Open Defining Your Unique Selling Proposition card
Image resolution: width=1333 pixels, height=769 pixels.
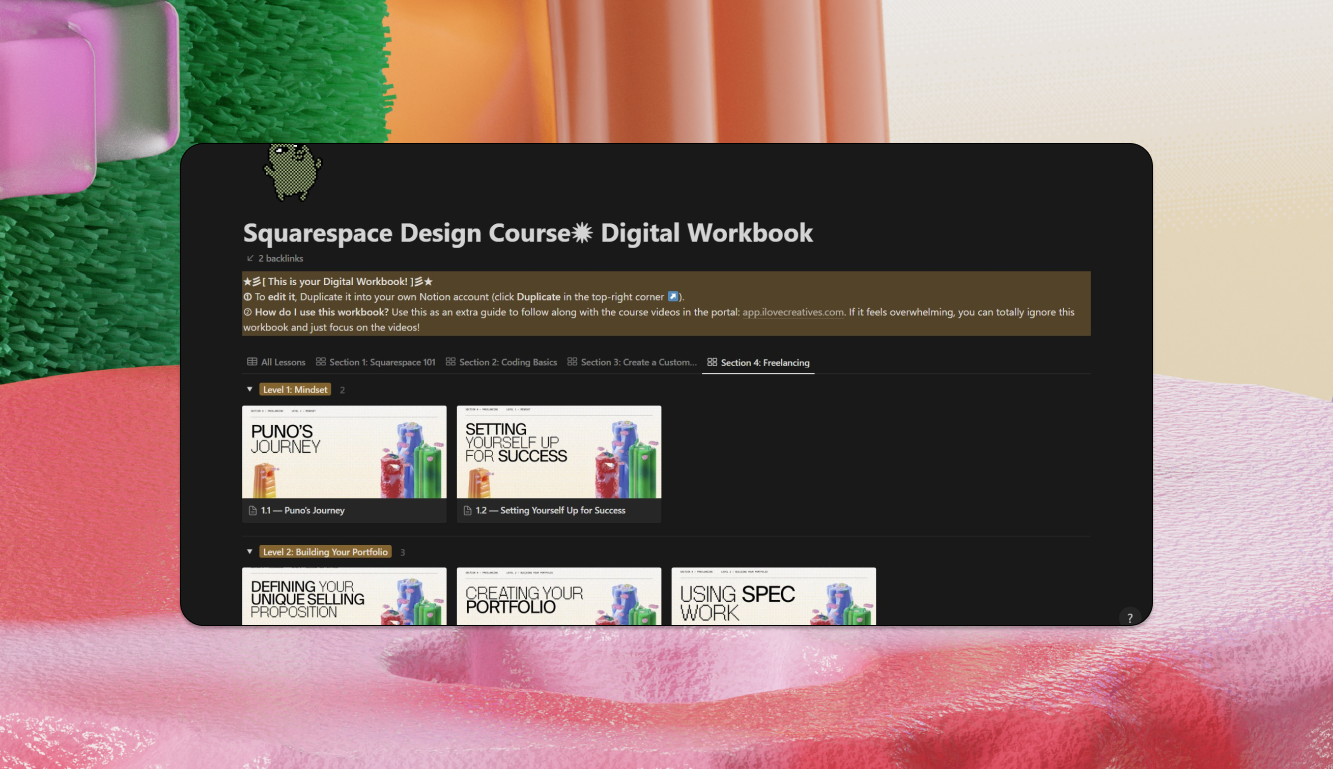(344, 596)
